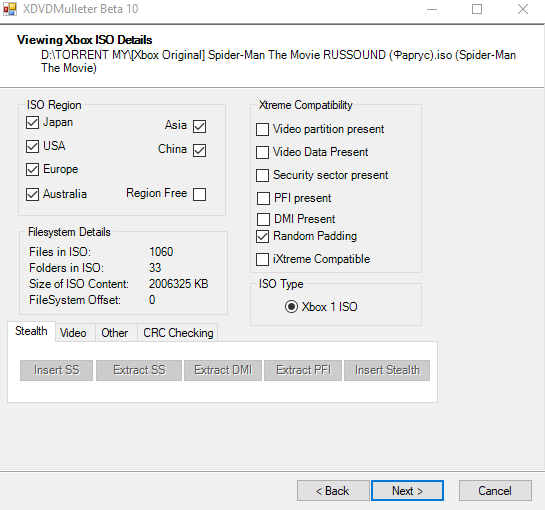Click the Files in ISO value 1060
This screenshot has height=510, width=545.
tap(161, 252)
